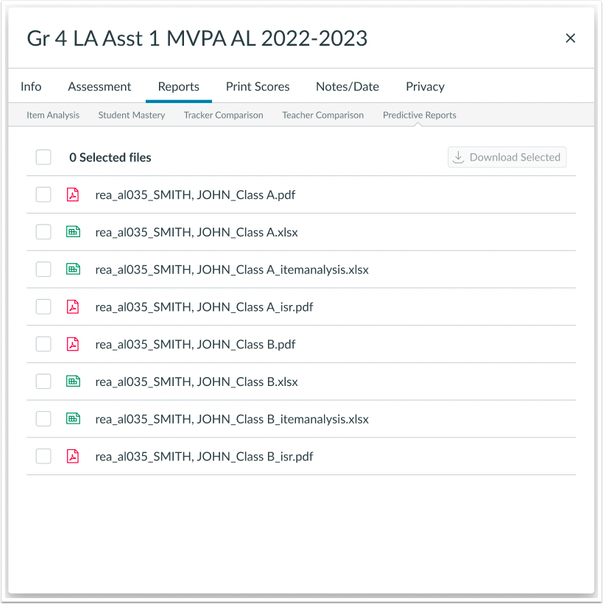
Task: Click PDF icon for Class B.pdf
Action: (72, 344)
